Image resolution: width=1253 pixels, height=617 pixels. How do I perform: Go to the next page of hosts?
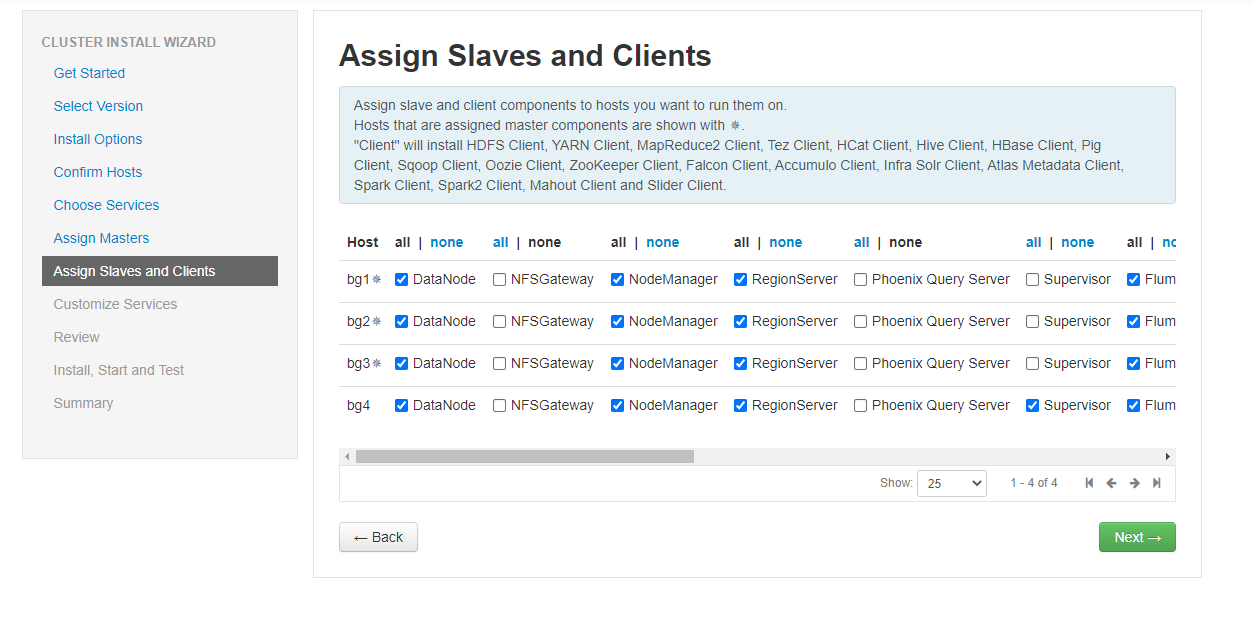[1134, 483]
